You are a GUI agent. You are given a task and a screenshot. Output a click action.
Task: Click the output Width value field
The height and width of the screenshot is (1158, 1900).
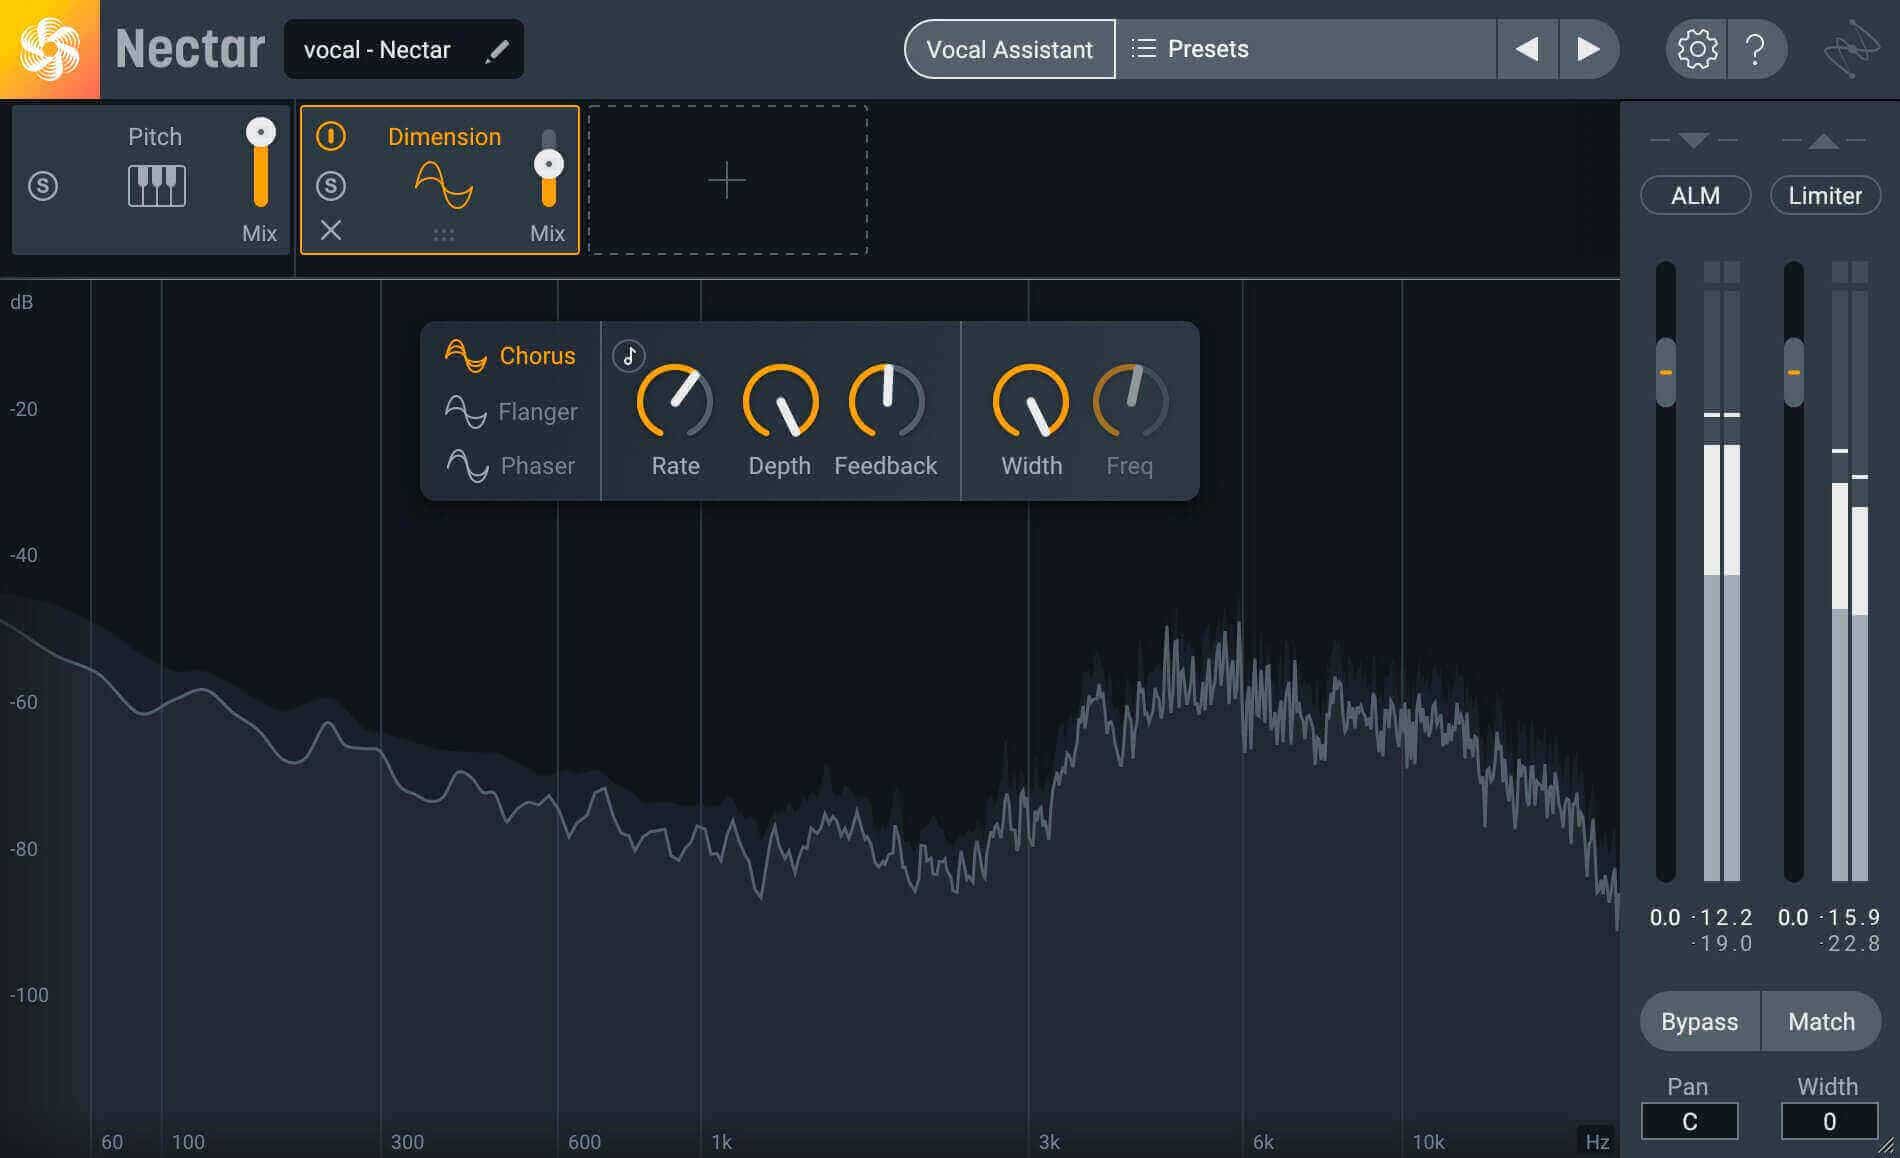[x=1829, y=1121]
